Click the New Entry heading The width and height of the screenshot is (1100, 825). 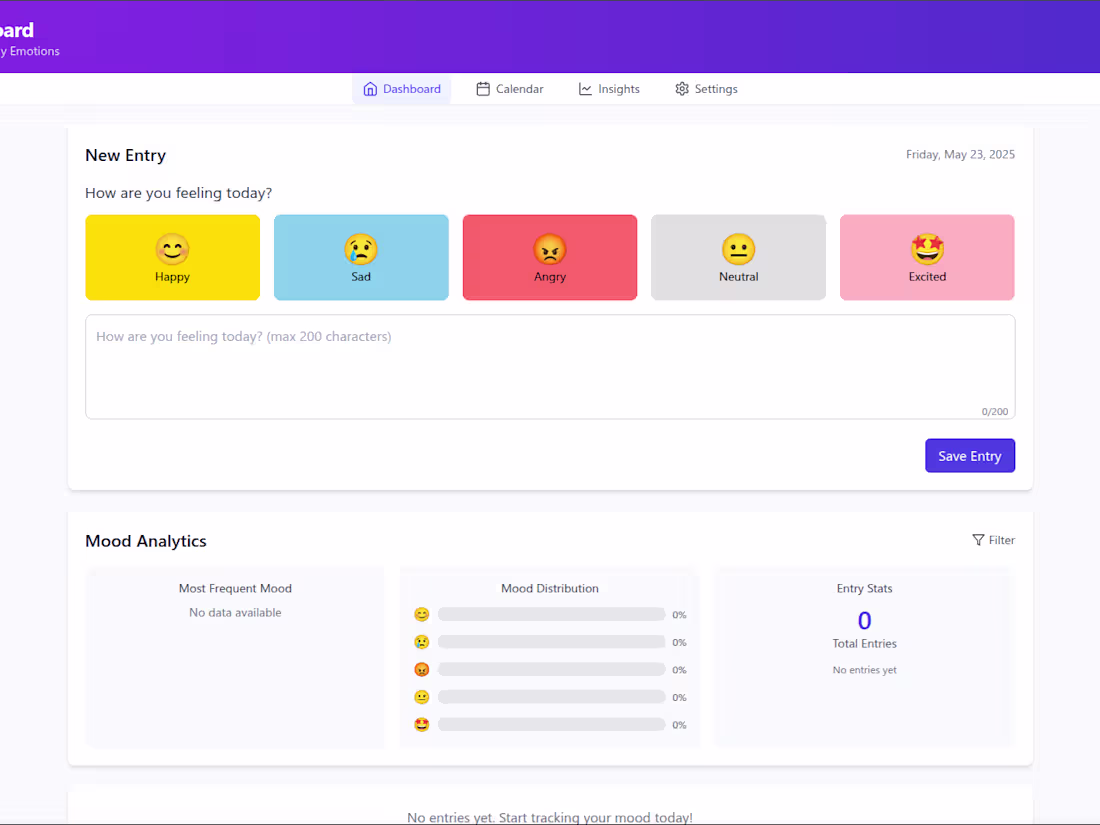(x=126, y=156)
